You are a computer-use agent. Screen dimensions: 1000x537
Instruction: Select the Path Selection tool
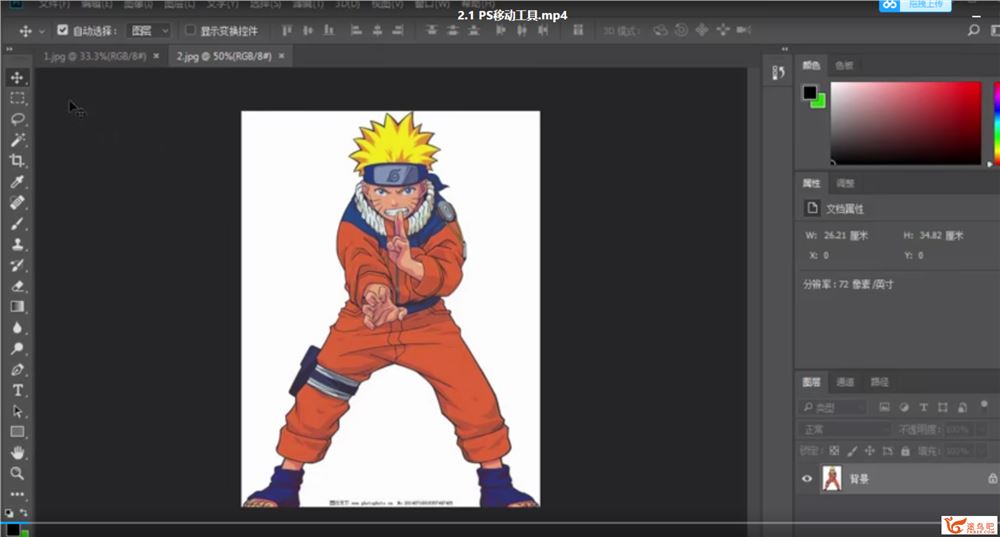point(17,411)
